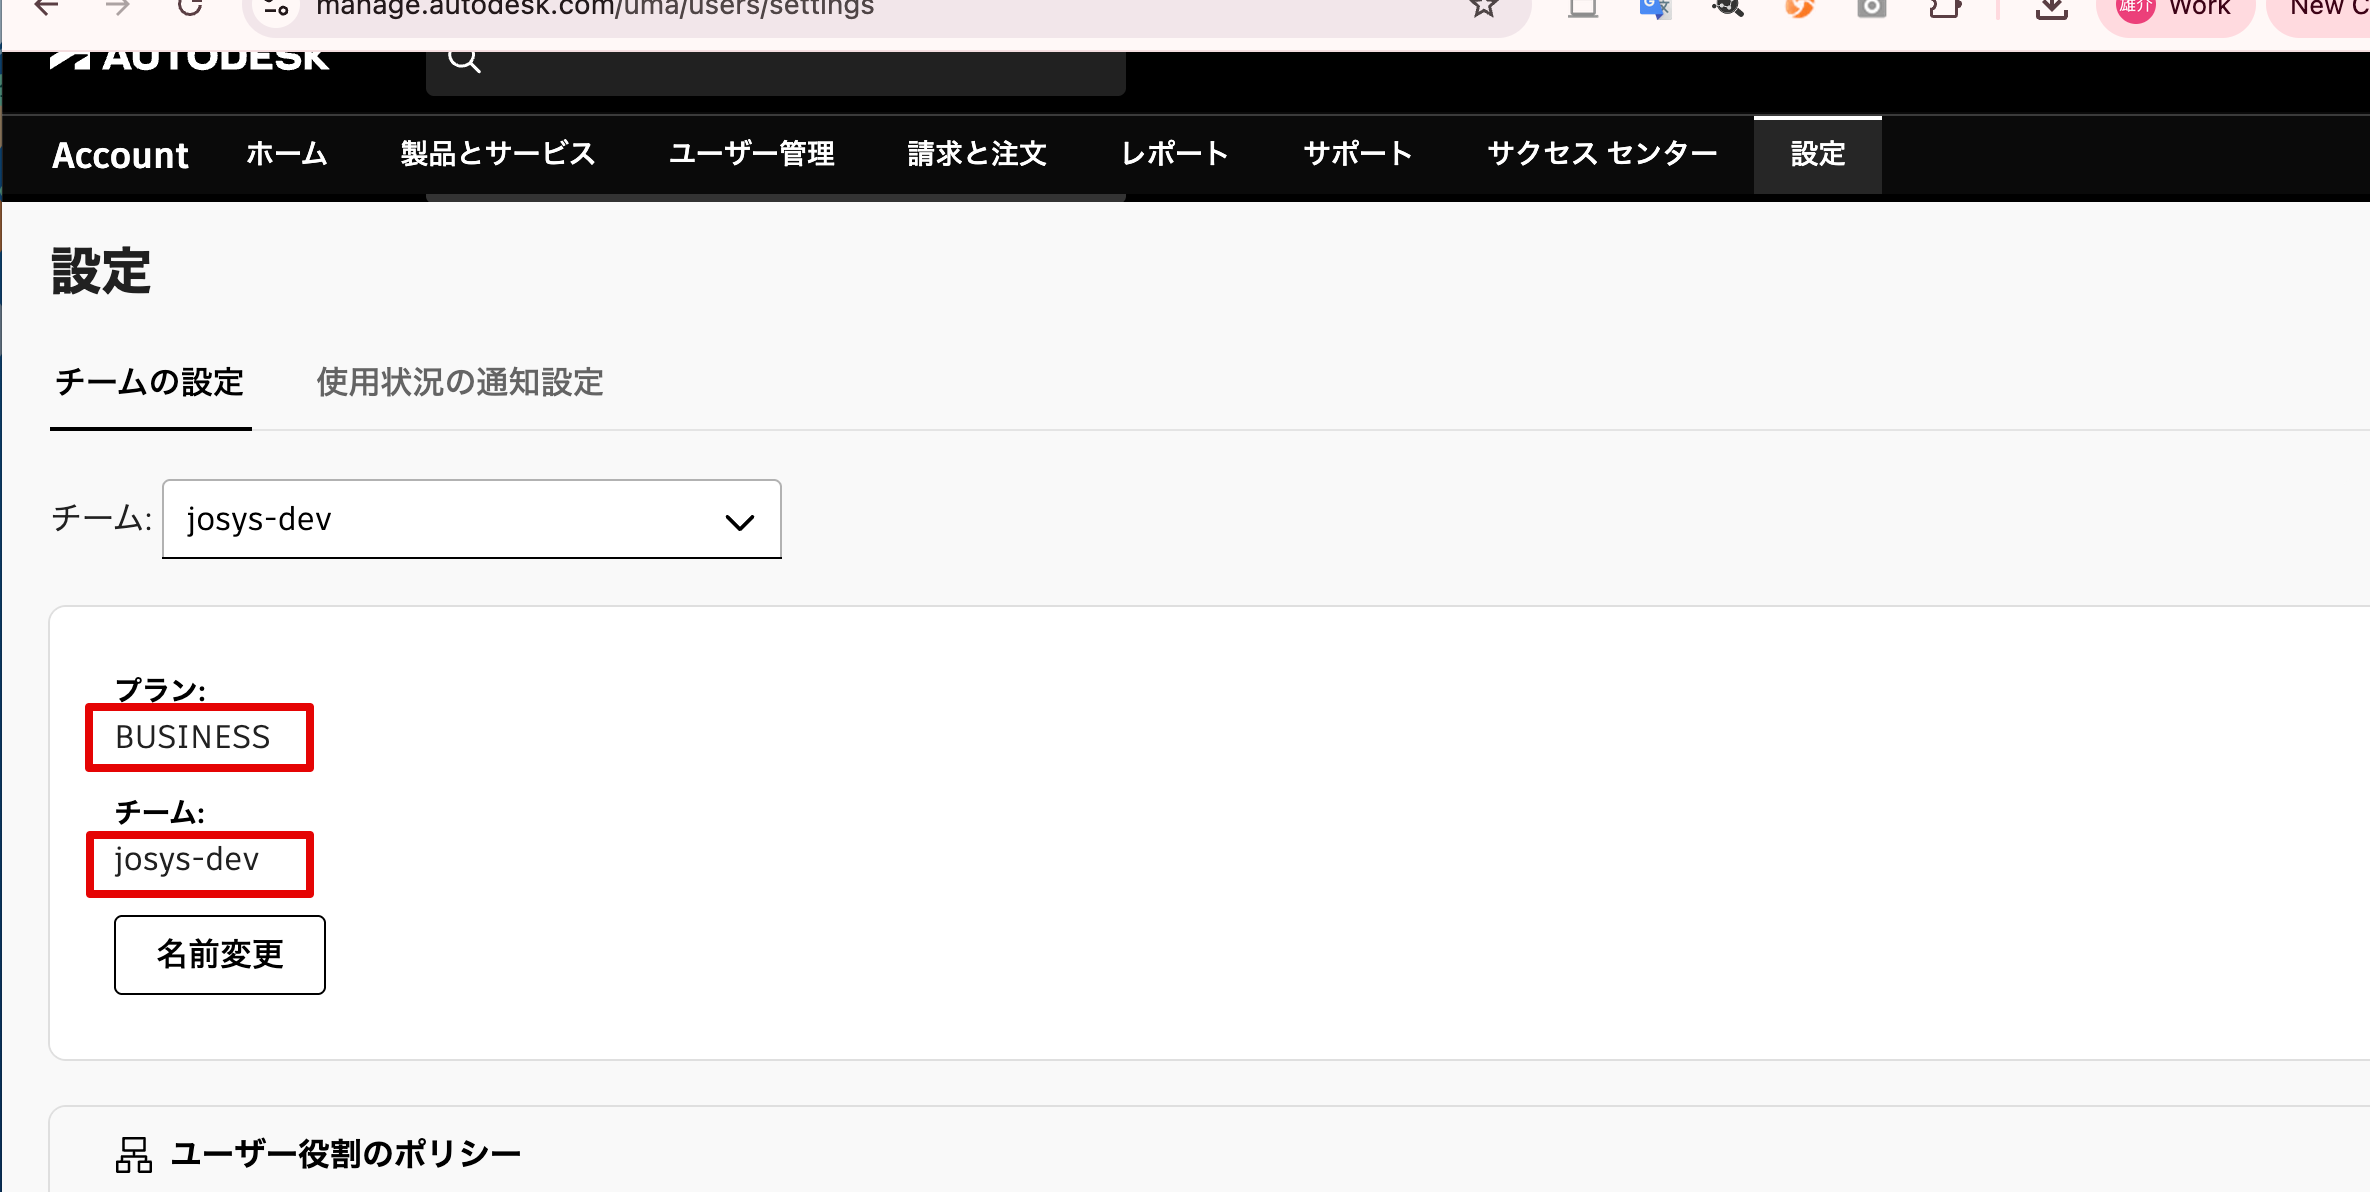The image size is (2370, 1192).
Task: Open Chrome downloads icon
Action: pos(2051,8)
